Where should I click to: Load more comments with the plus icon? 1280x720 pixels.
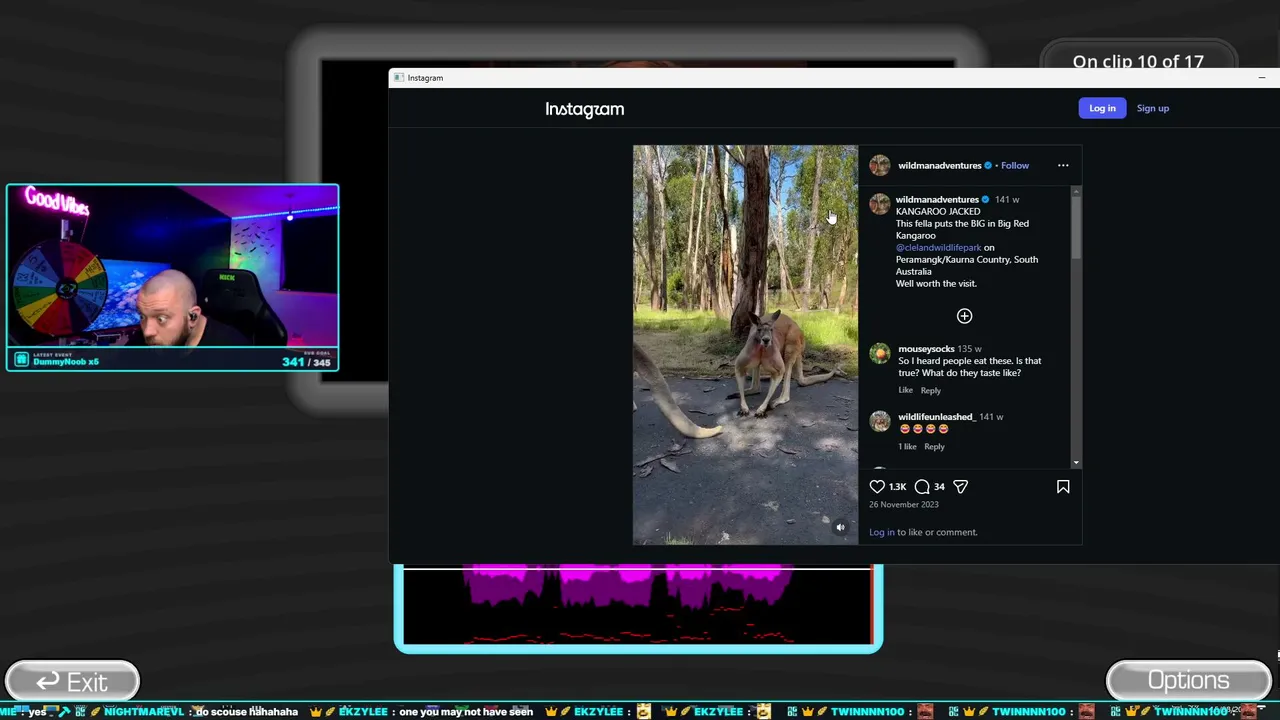pyautogui.click(x=964, y=316)
